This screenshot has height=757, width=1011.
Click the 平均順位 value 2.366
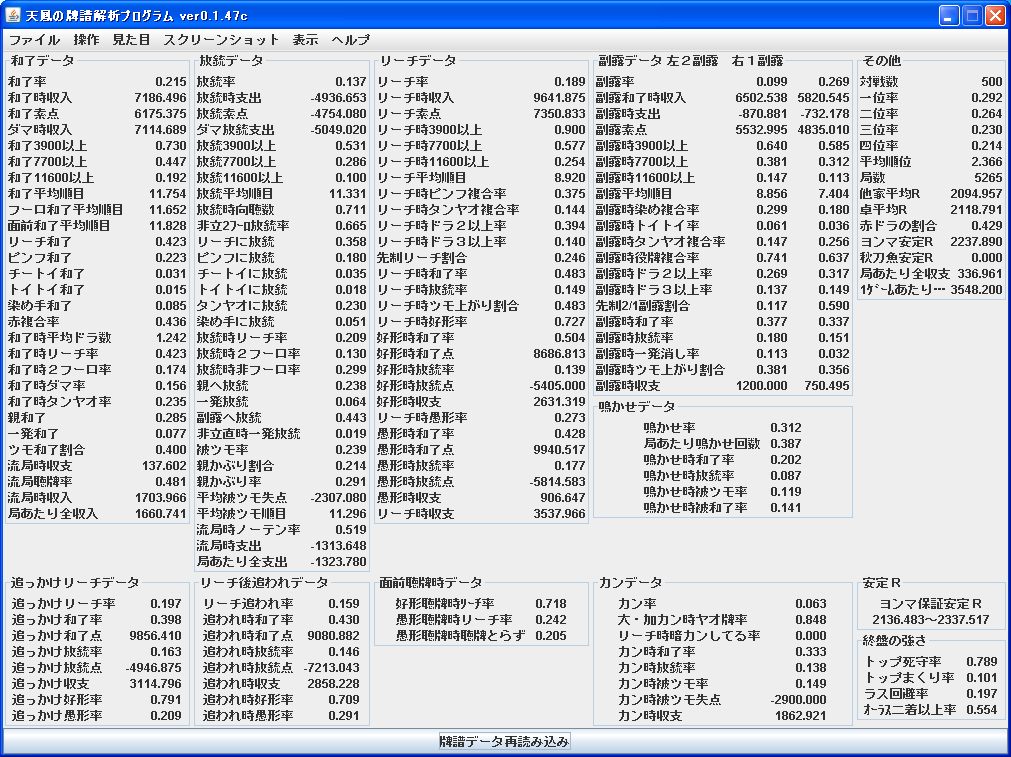pyautogui.click(x=986, y=162)
